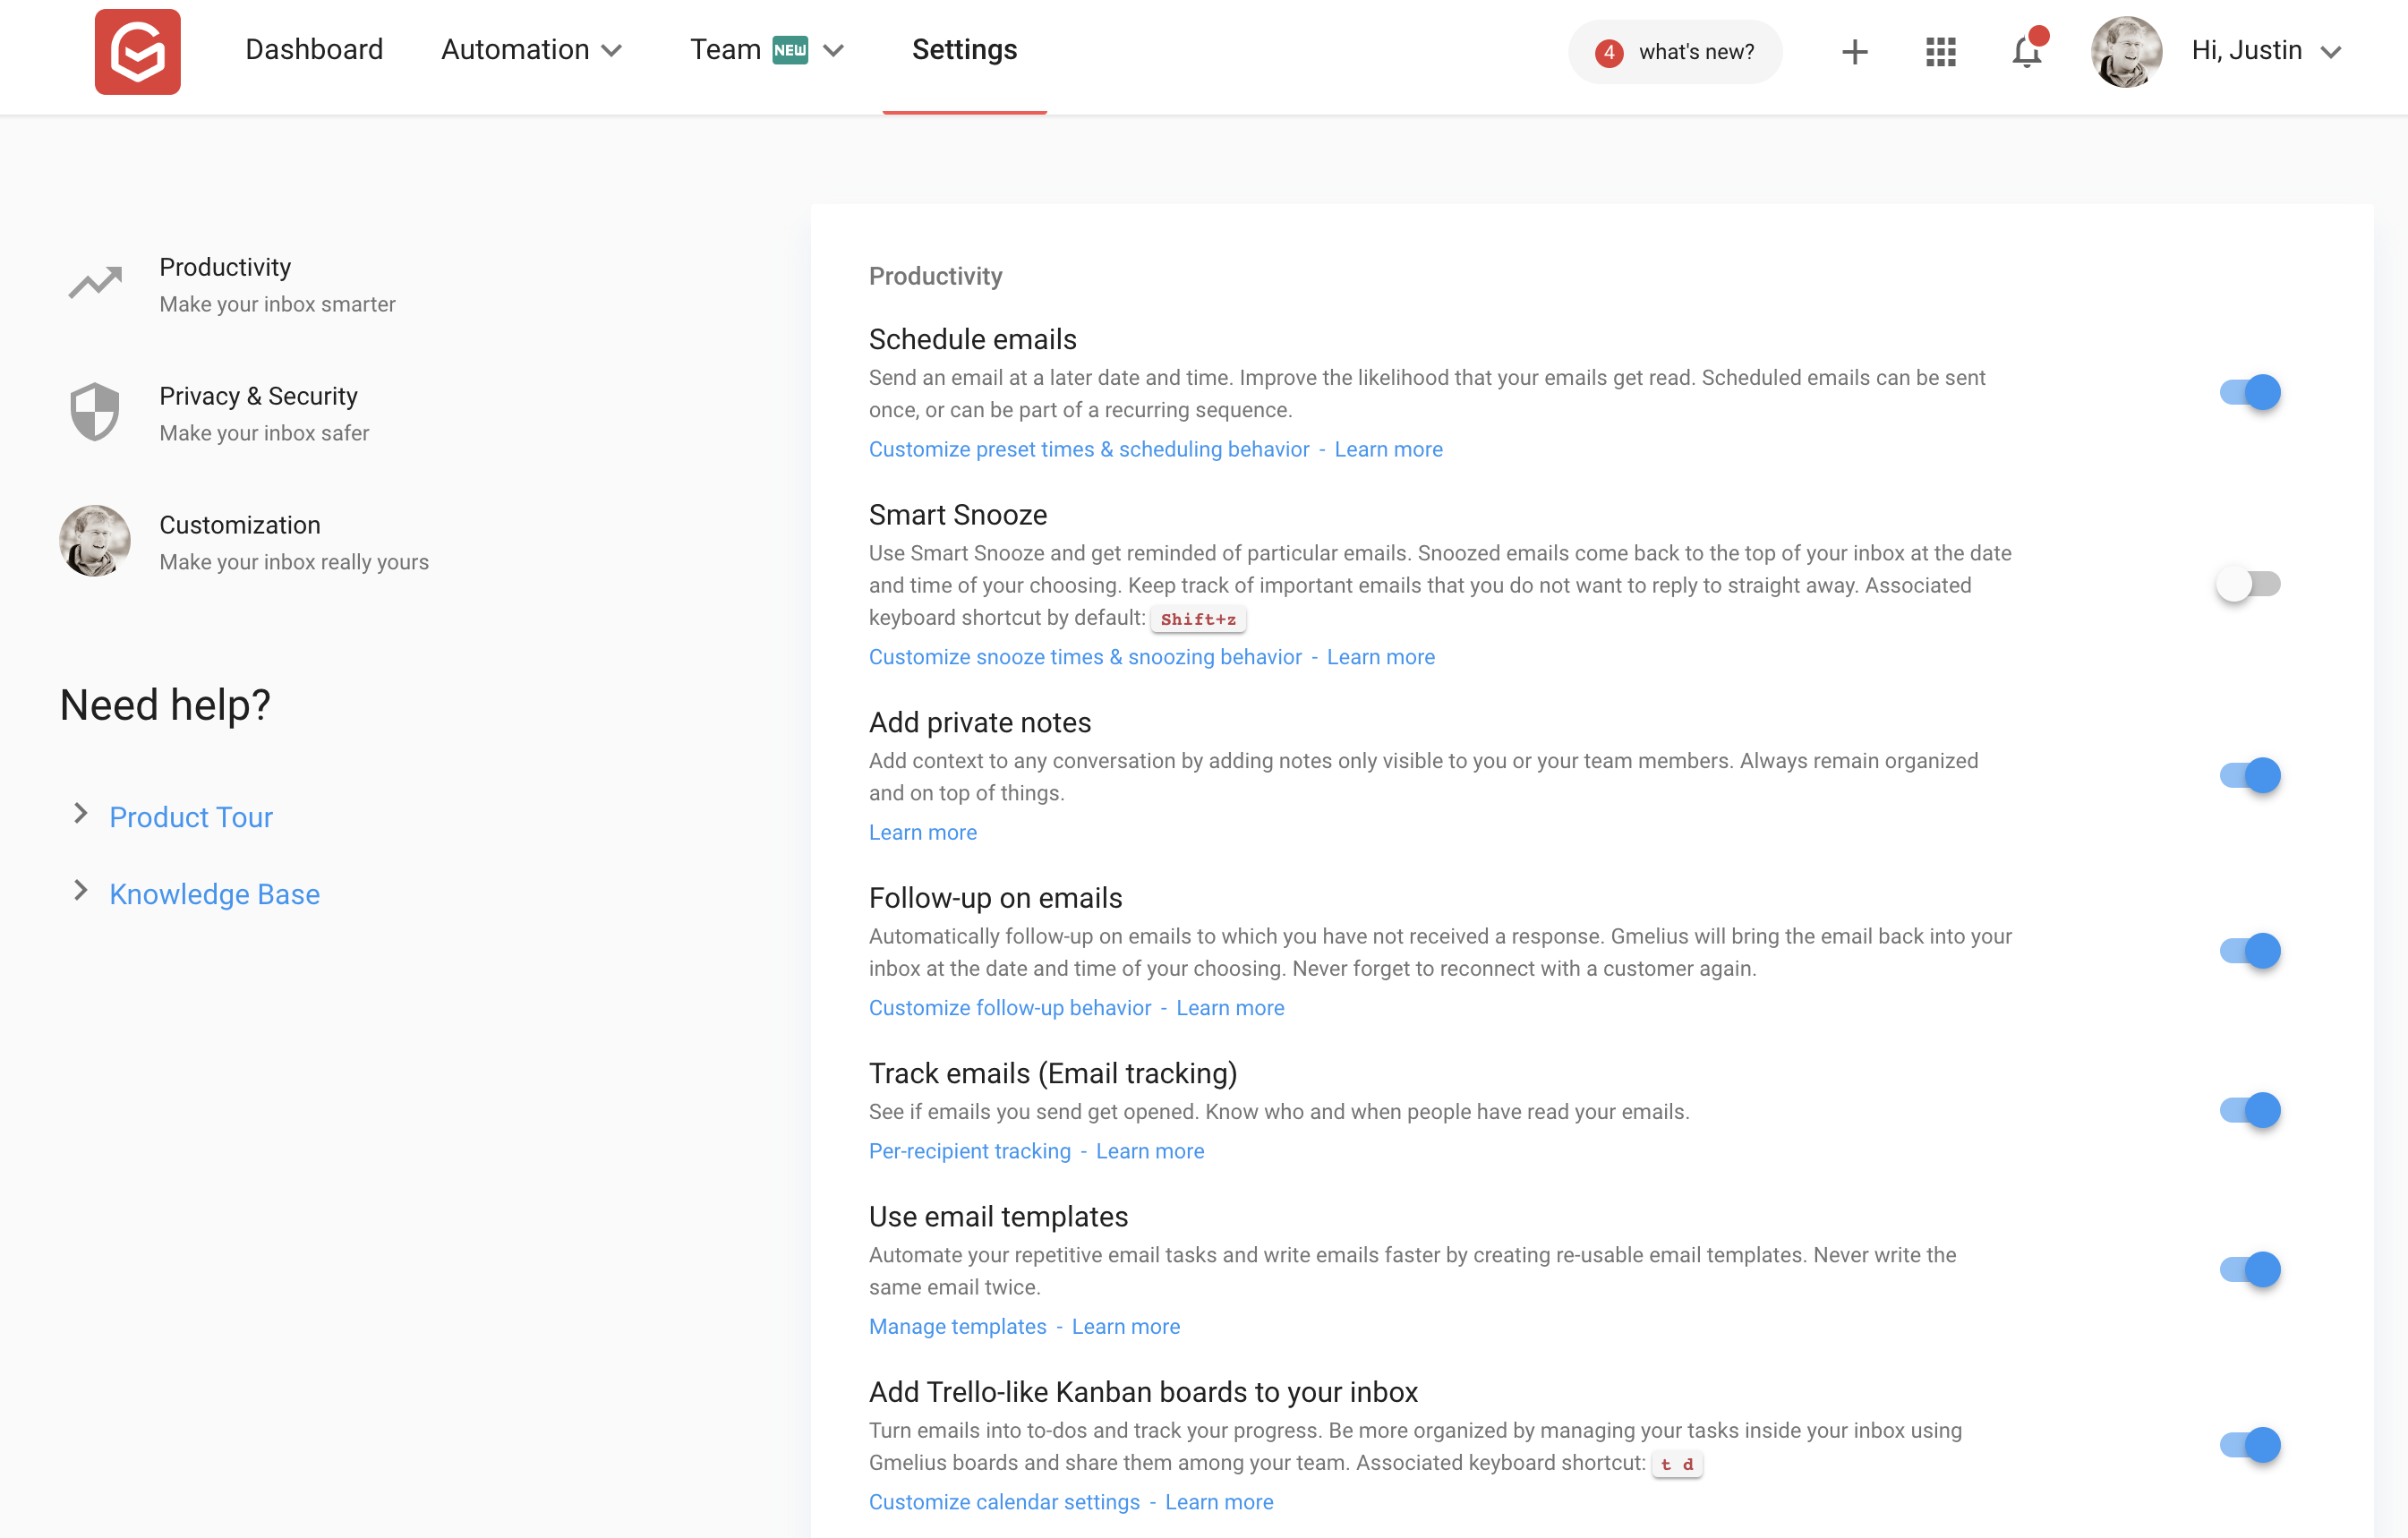The width and height of the screenshot is (2408, 1538).
Task: Click the NEW badge next to Team
Action: click(x=790, y=50)
